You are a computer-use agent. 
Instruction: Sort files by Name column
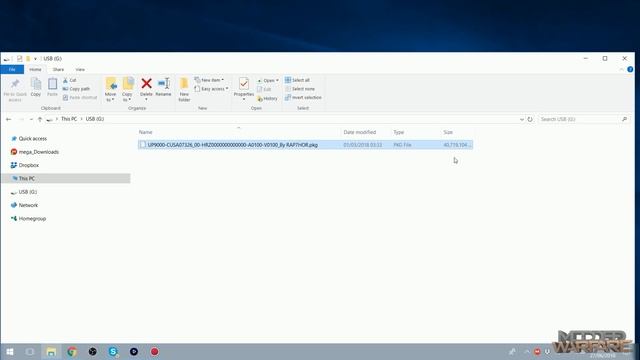click(146, 132)
